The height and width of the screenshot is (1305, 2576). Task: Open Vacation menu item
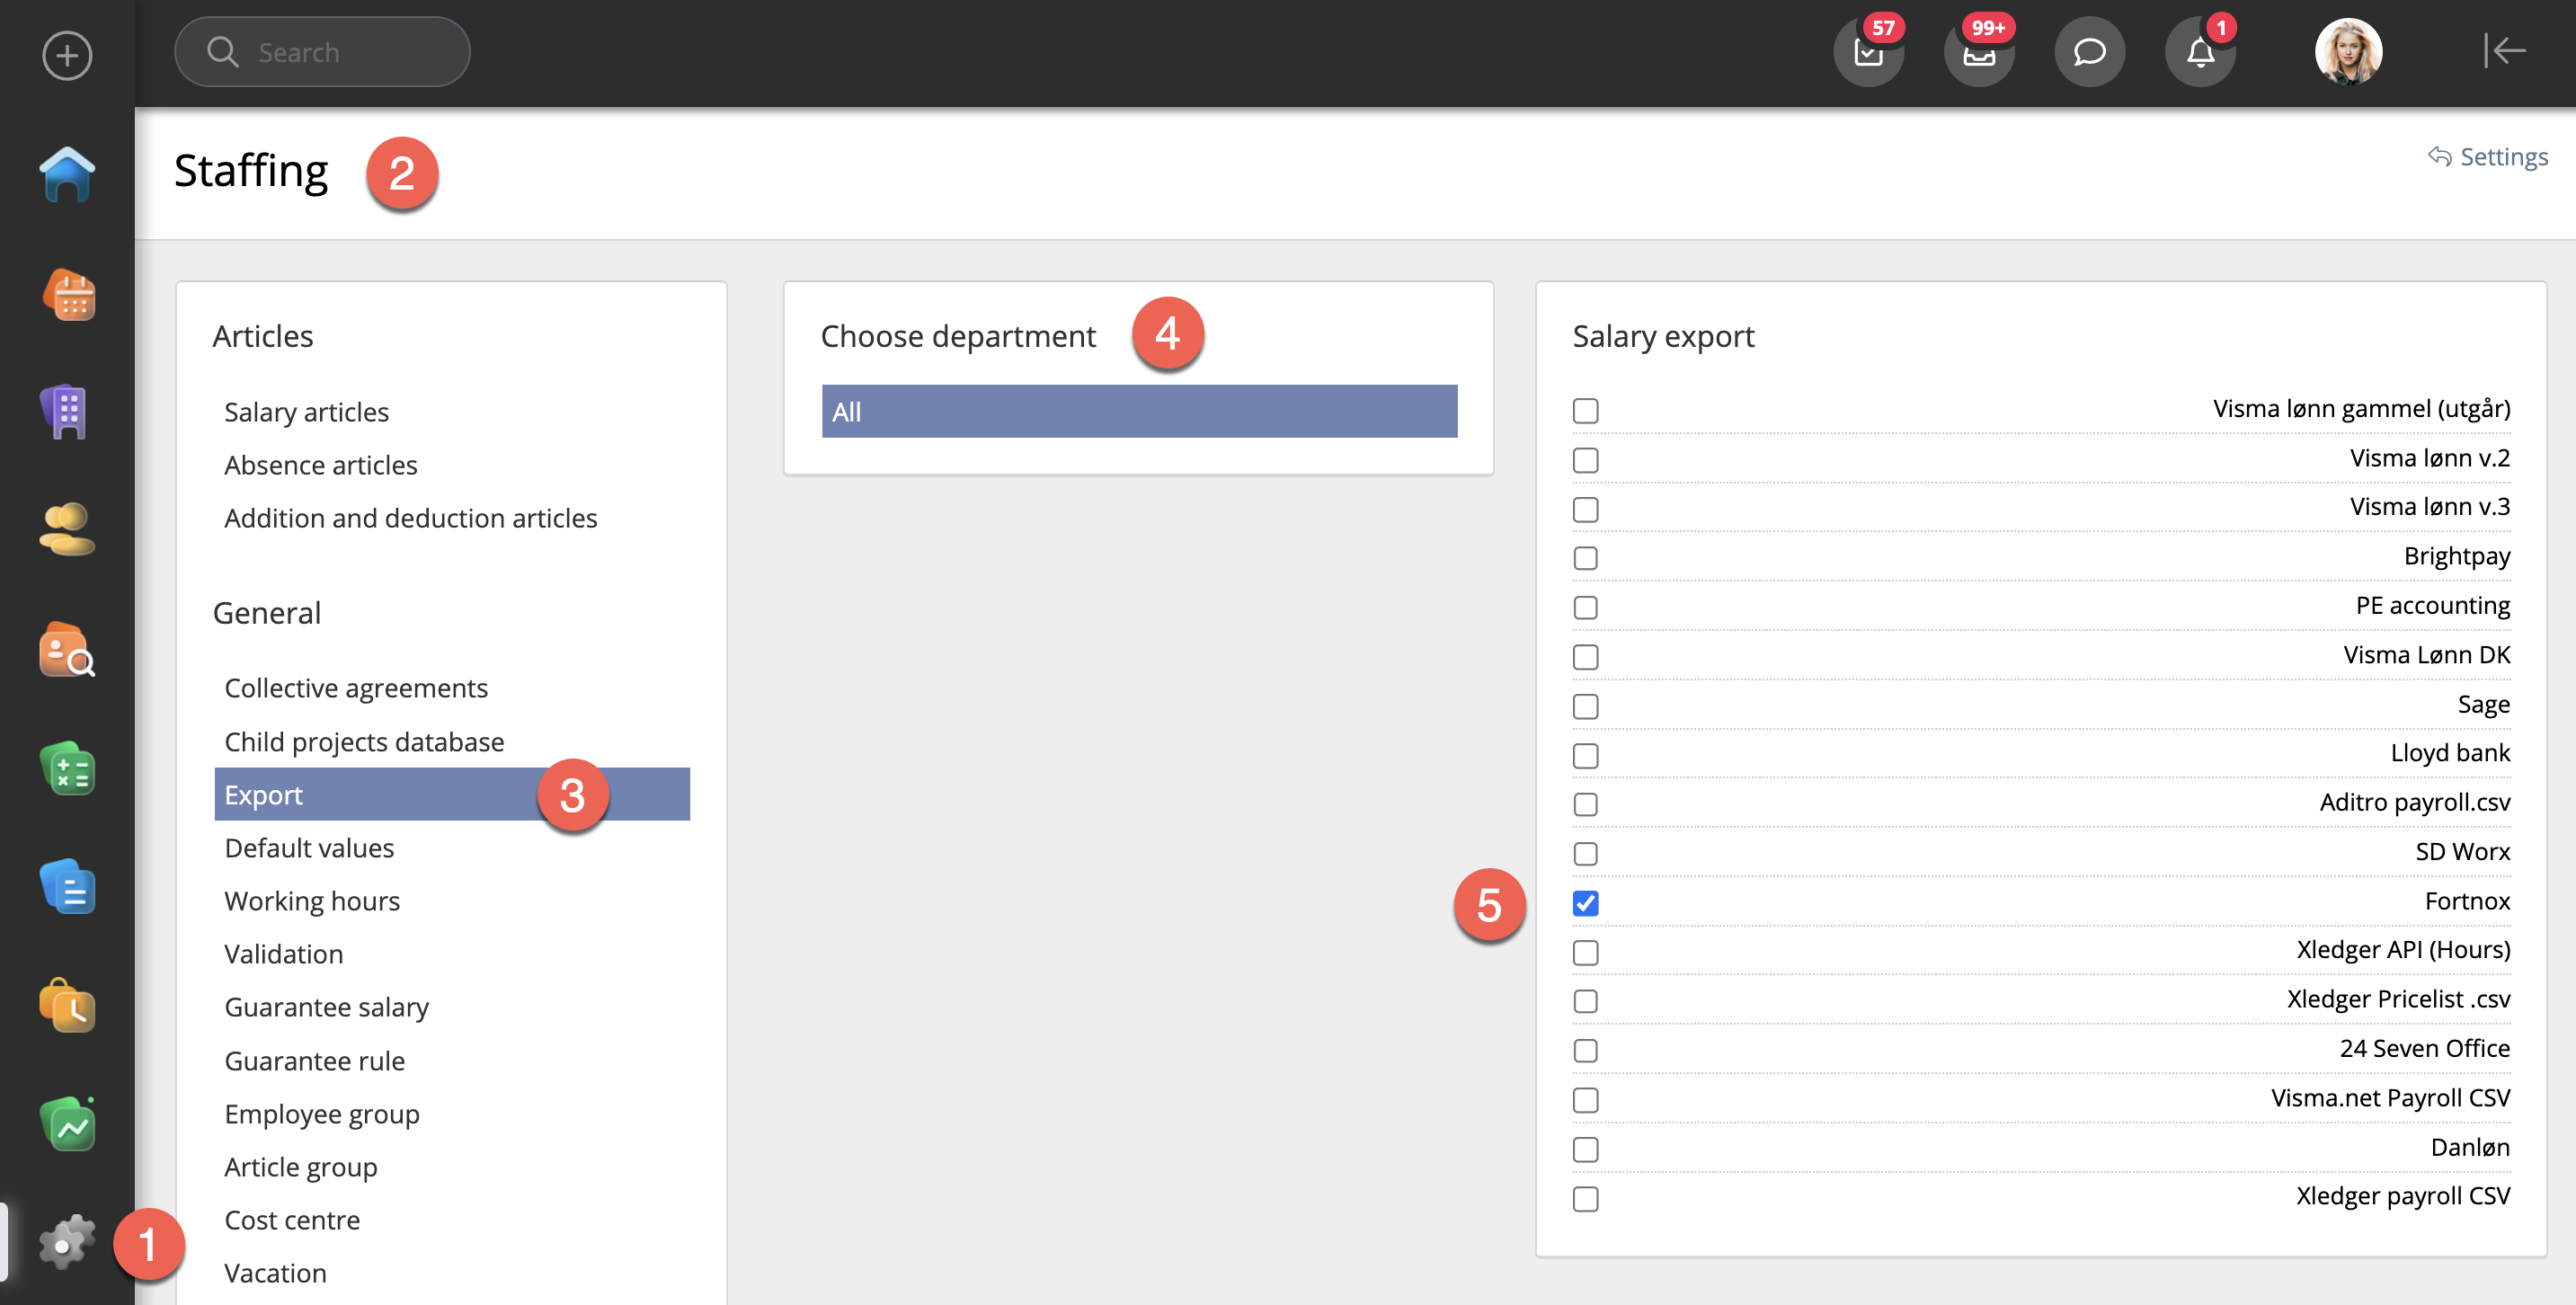click(275, 1273)
